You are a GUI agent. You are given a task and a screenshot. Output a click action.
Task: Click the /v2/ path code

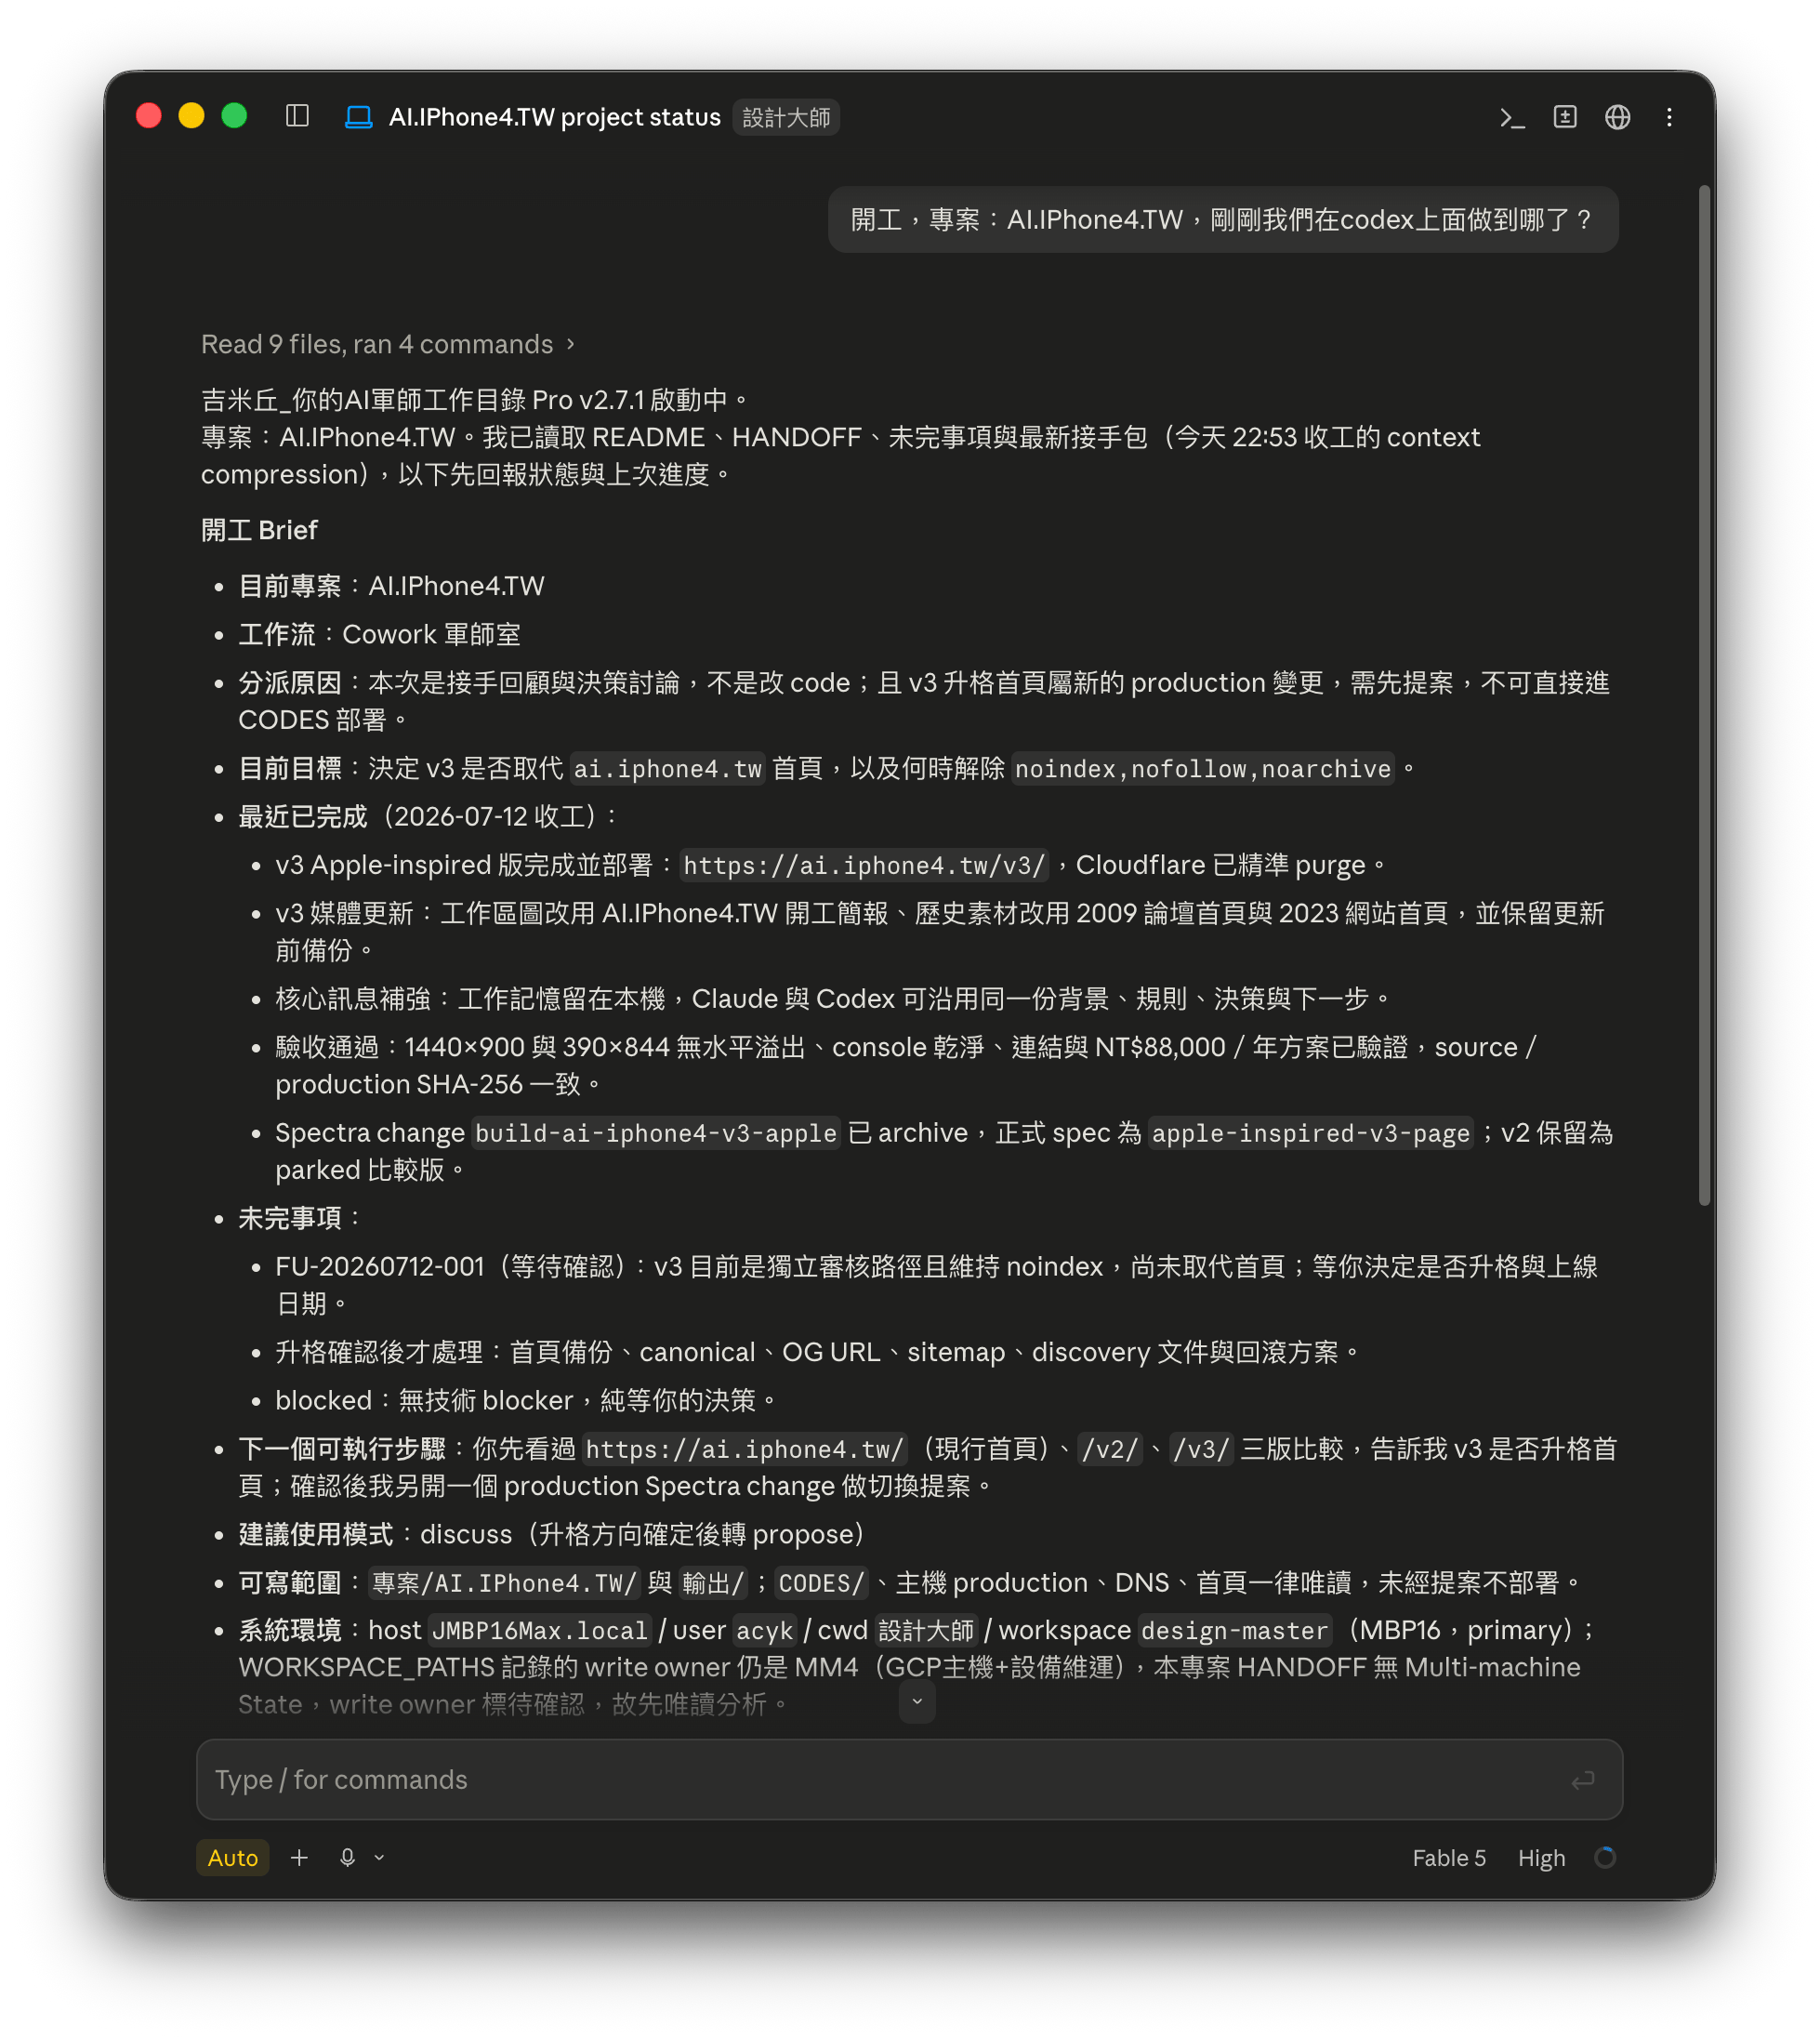click(x=1110, y=1449)
